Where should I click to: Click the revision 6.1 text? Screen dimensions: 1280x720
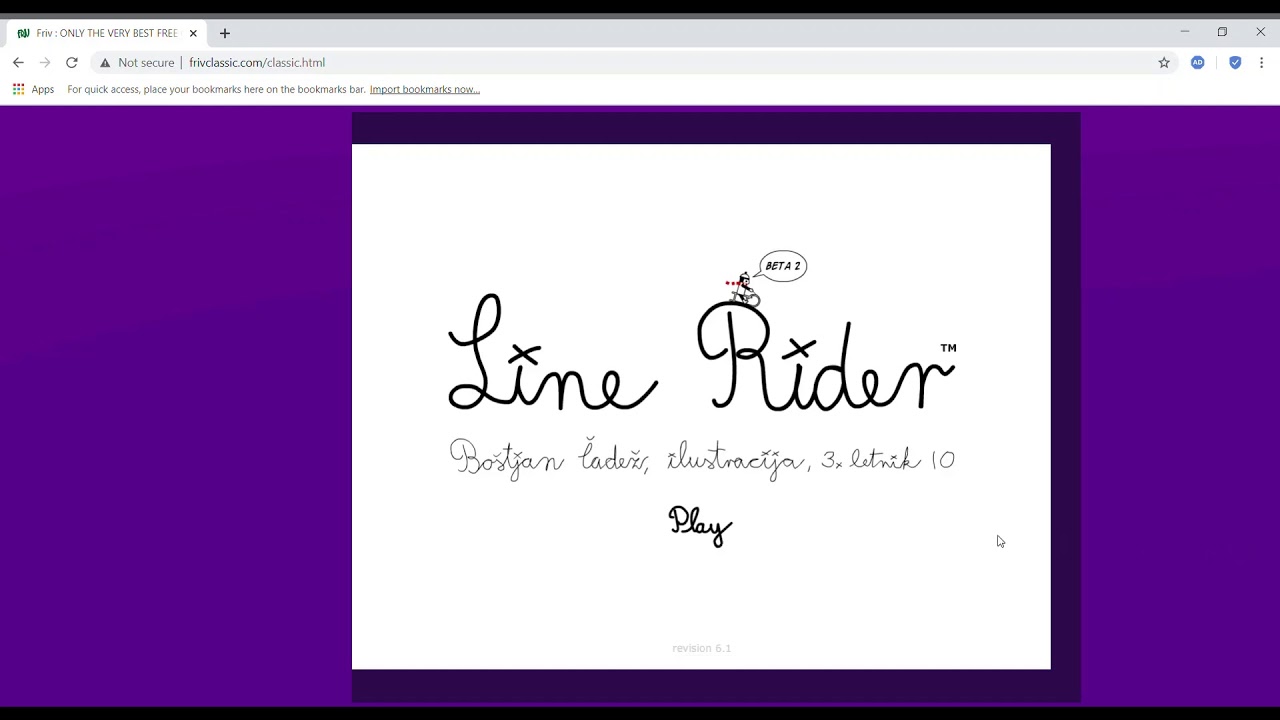[702, 648]
